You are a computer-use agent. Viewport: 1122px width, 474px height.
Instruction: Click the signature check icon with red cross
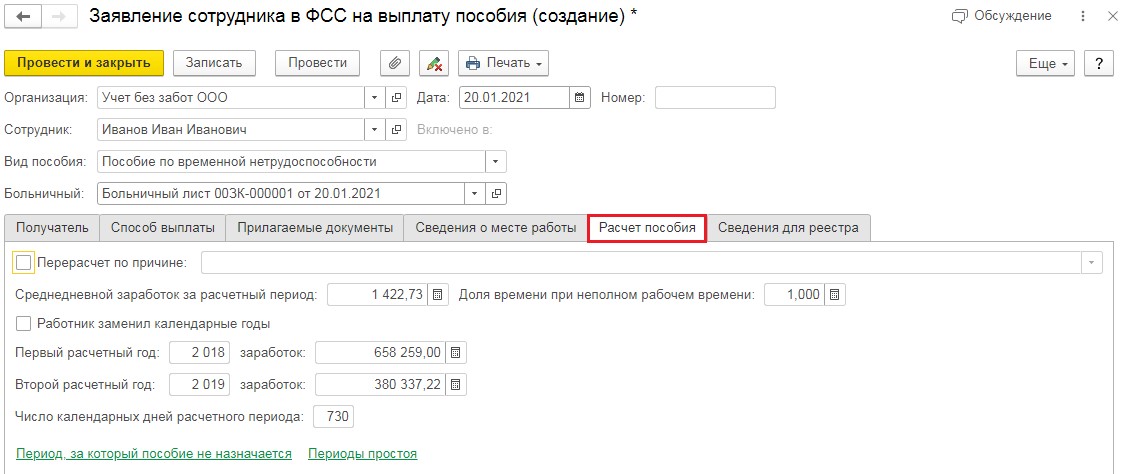[x=433, y=63]
